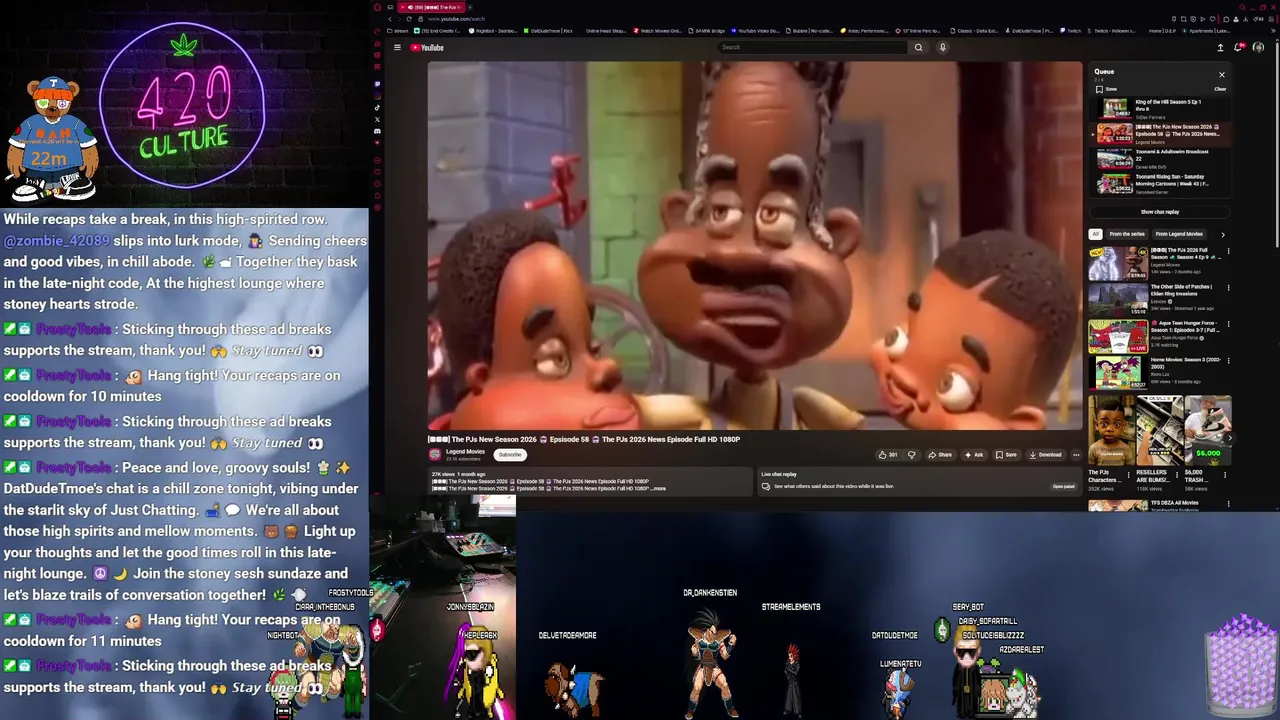The image size is (1280, 720).
Task: Open the live chat replay panel
Action: (1063, 486)
